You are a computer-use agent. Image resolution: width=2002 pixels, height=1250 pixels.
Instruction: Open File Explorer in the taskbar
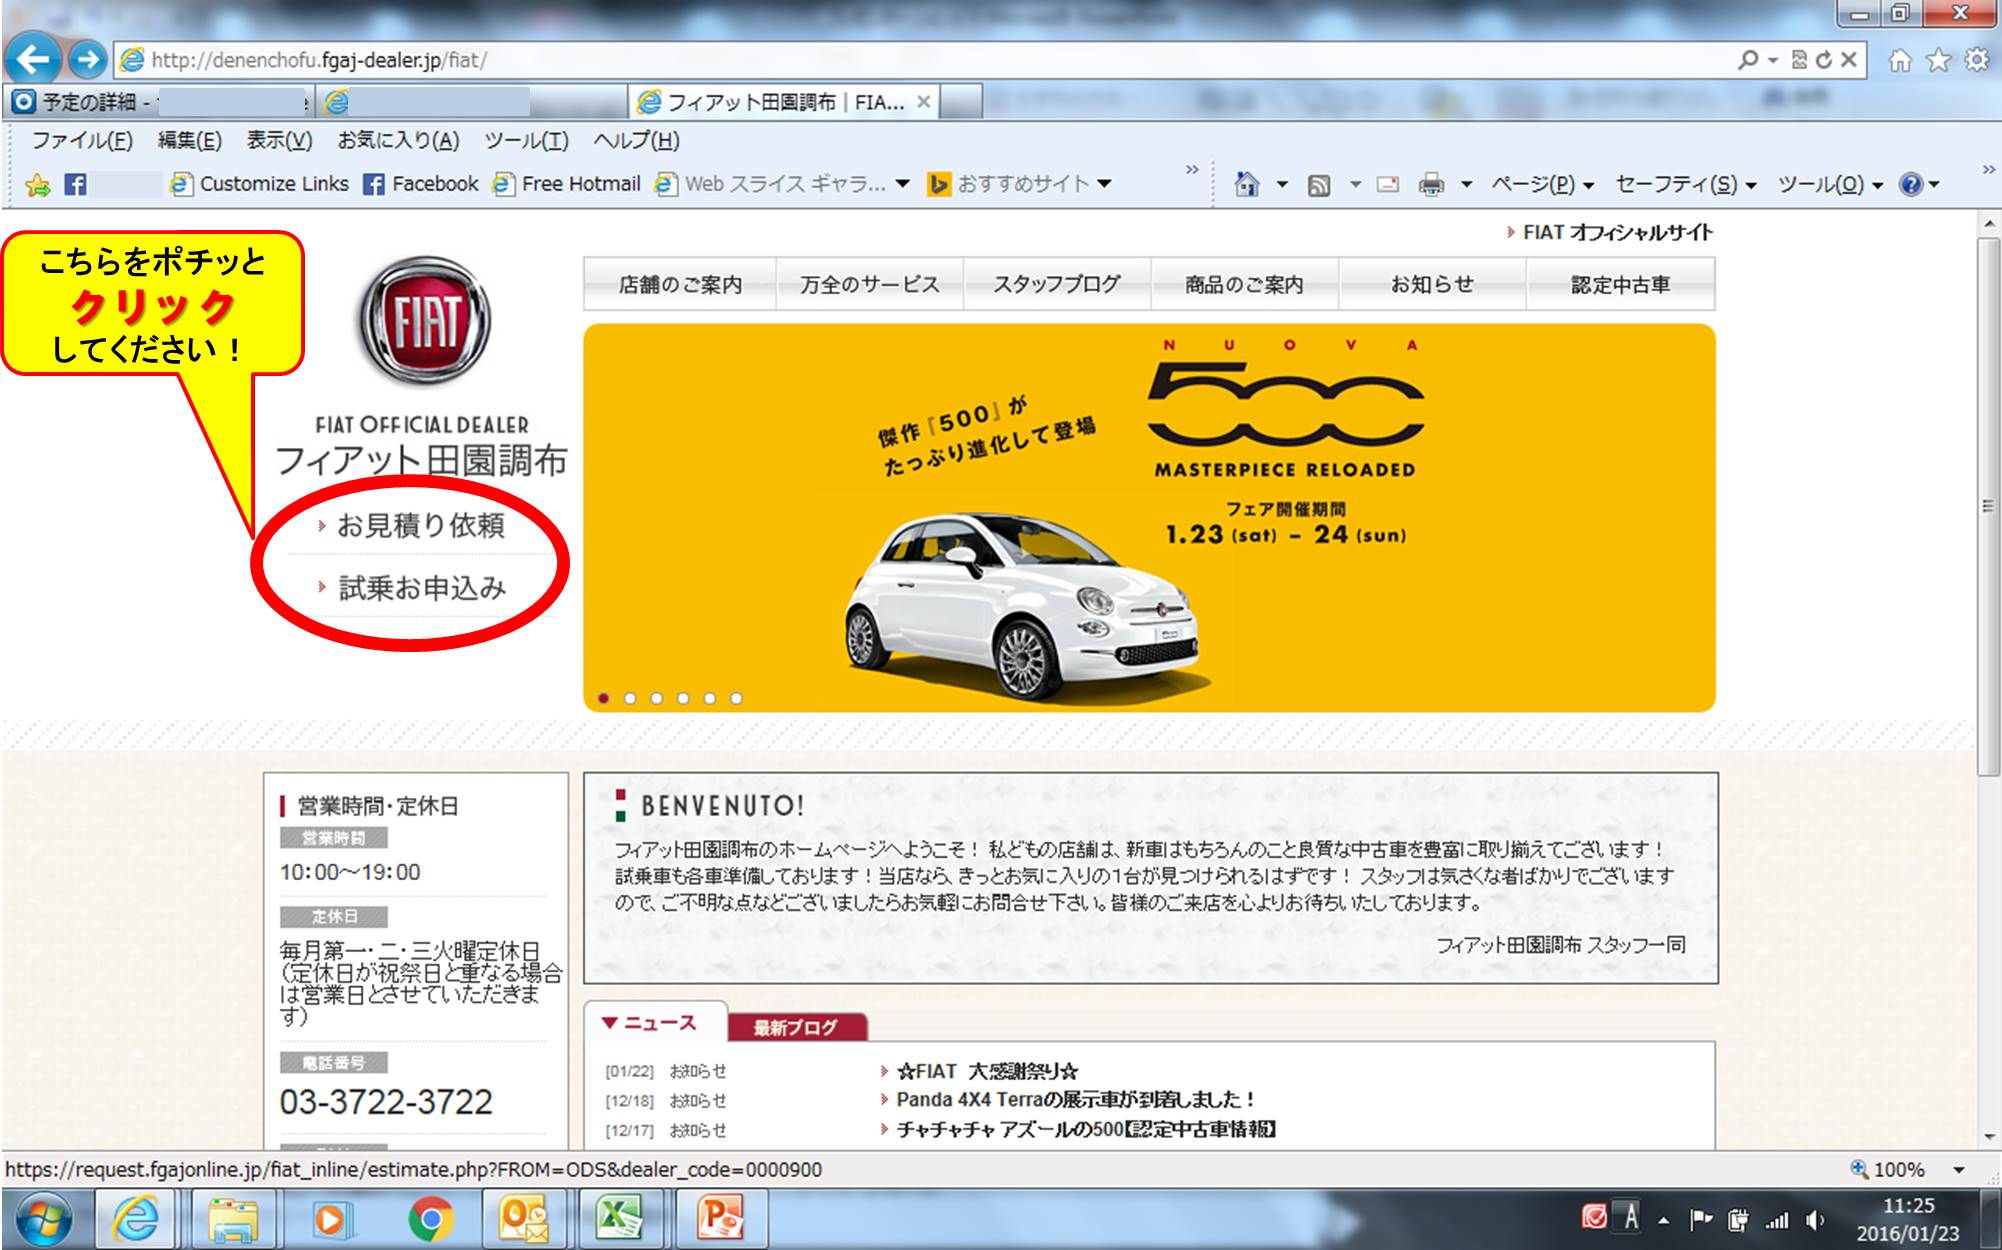click(233, 1219)
